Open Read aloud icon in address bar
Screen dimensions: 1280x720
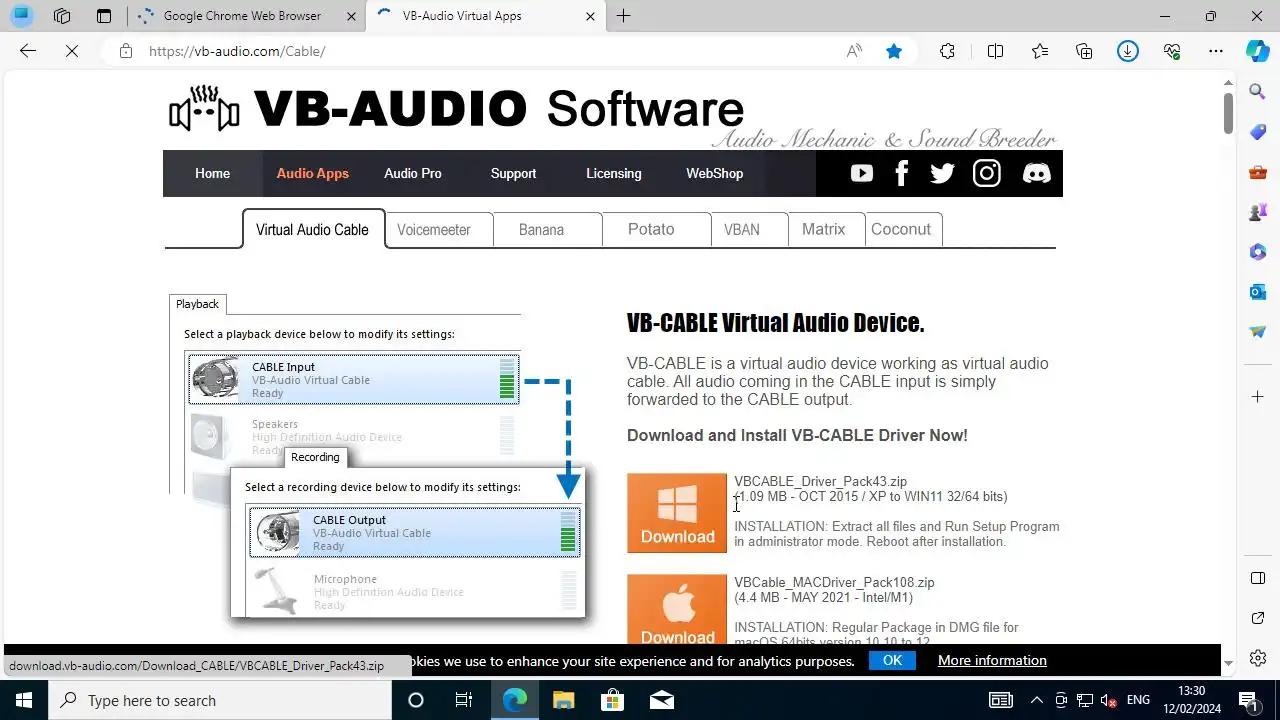click(854, 51)
